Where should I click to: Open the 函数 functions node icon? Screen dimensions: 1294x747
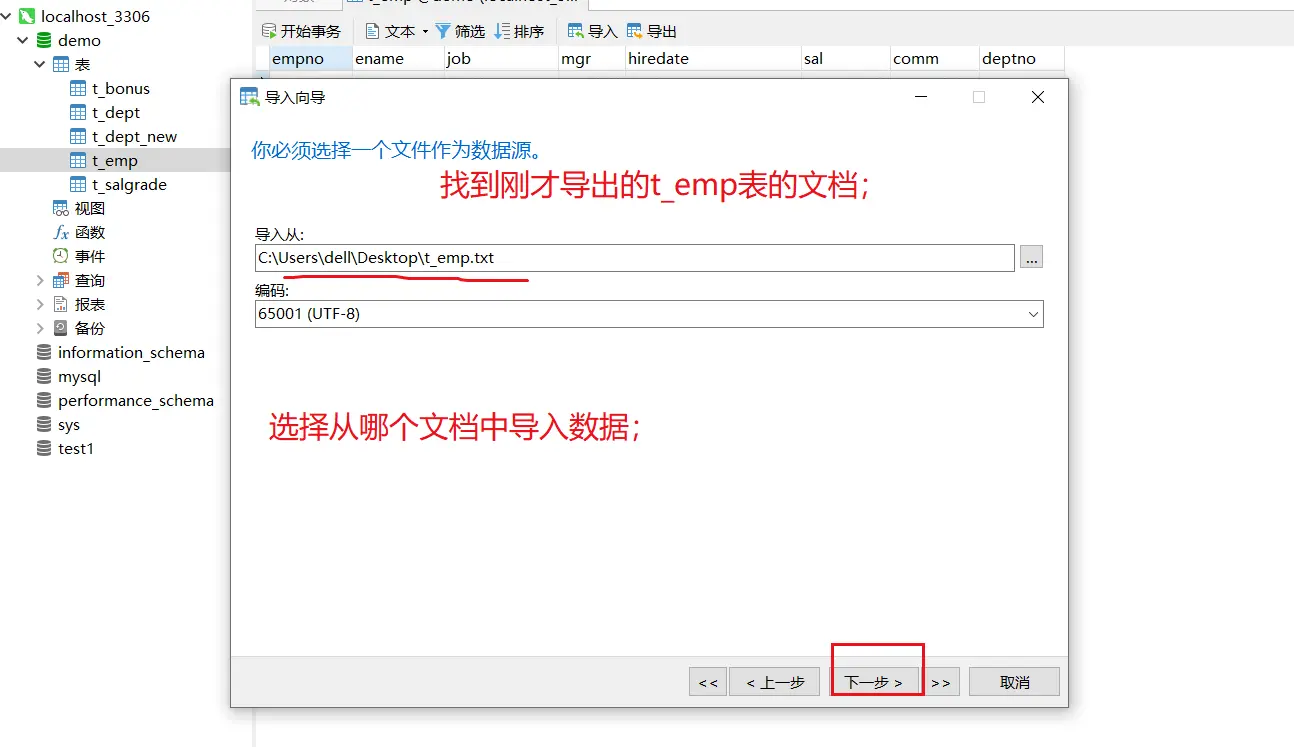click(61, 233)
